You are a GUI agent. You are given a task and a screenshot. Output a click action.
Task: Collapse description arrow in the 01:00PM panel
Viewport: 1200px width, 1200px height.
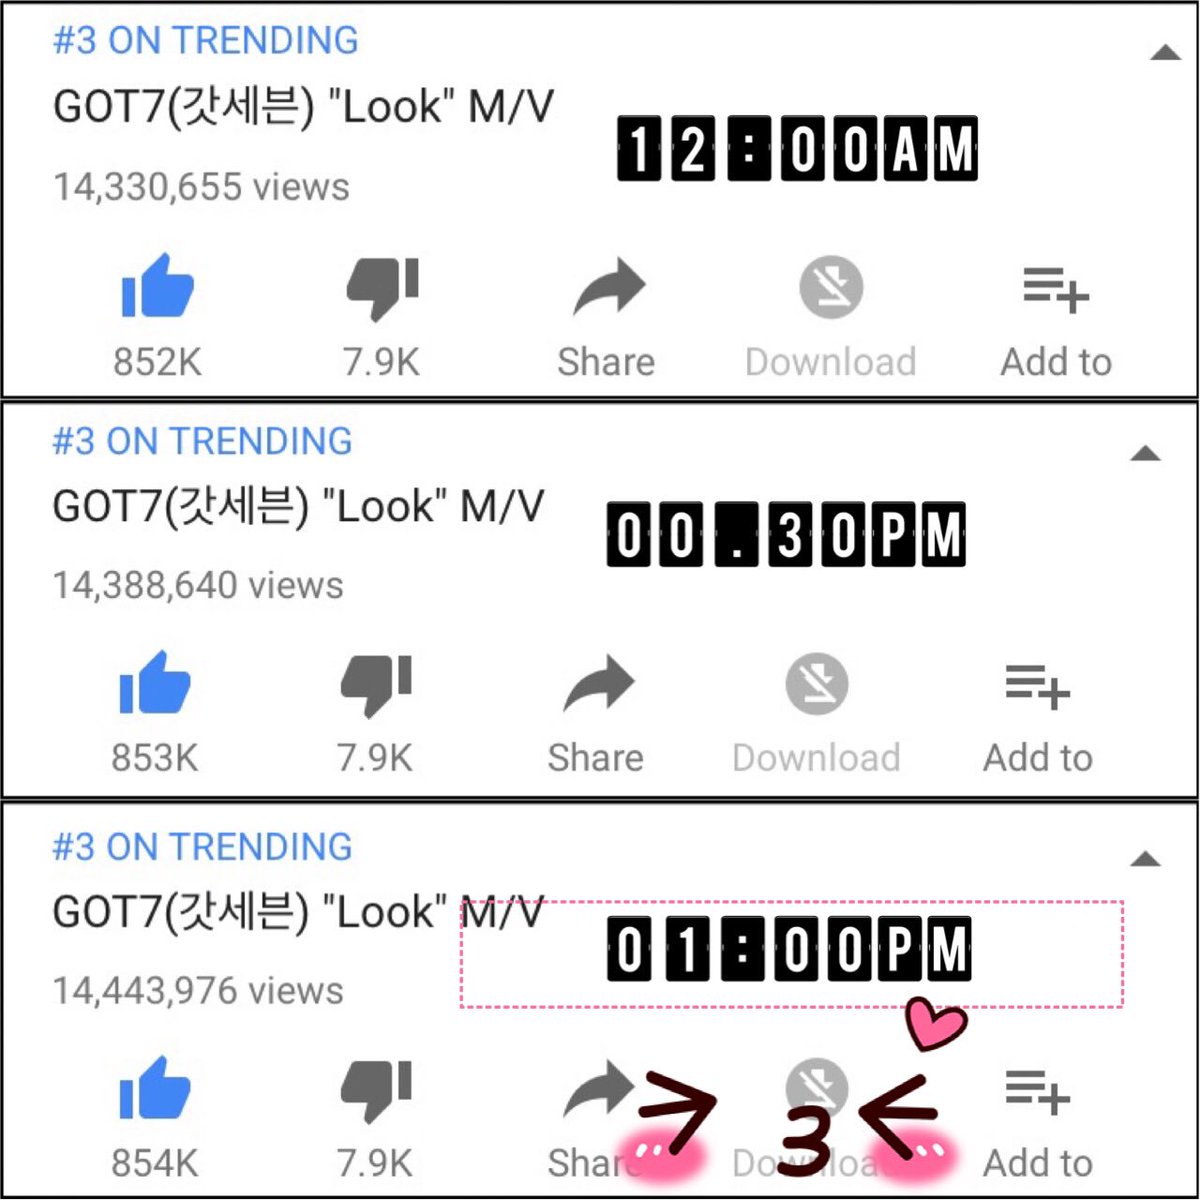tap(1145, 859)
